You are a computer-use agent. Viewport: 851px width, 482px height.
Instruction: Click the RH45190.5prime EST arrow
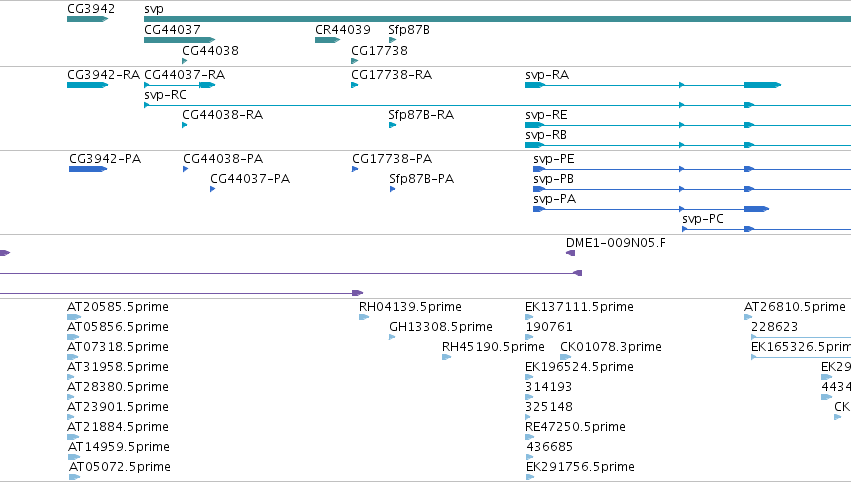pyautogui.click(x=447, y=357)
